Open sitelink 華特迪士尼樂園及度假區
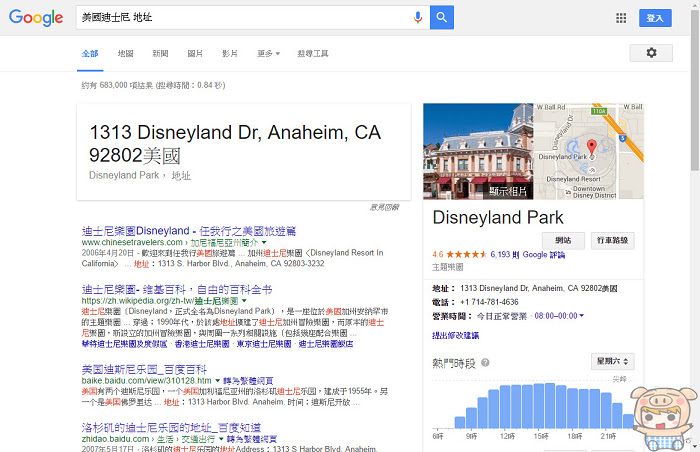 (x=125, y=344)
